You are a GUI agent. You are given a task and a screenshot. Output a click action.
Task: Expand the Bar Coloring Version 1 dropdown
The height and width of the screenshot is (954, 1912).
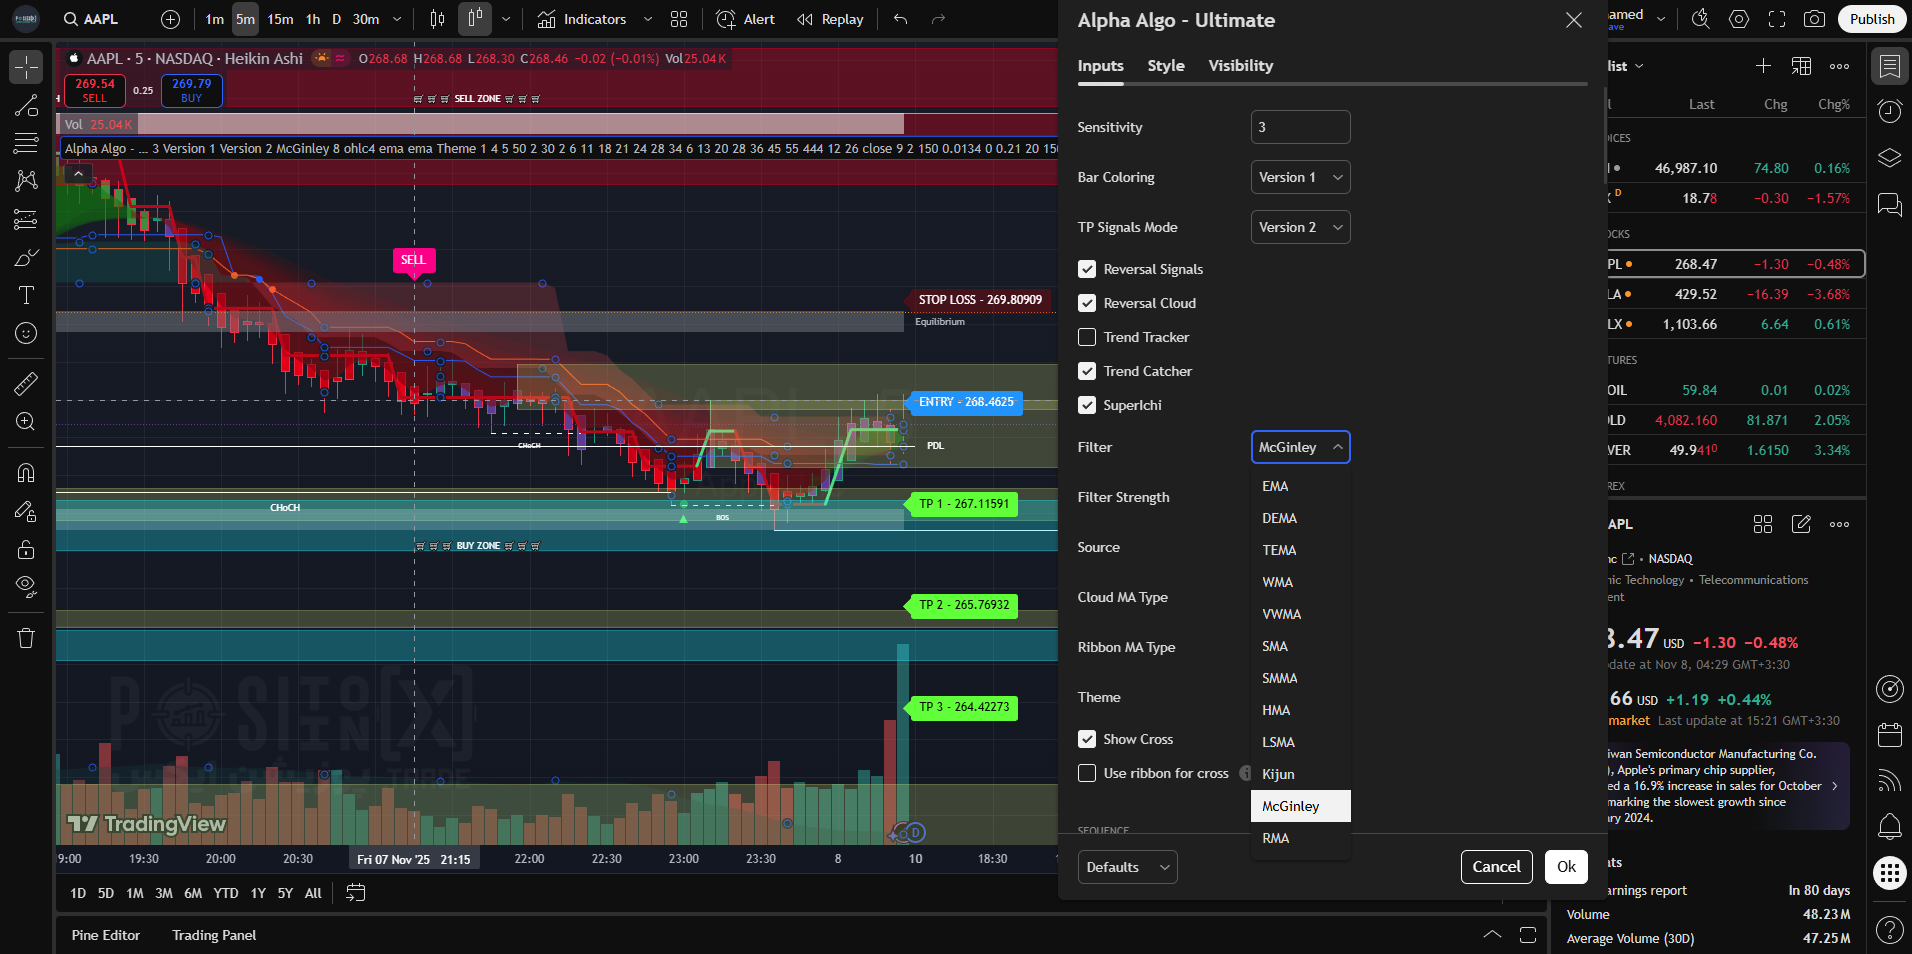click(x=1300, y=177)
